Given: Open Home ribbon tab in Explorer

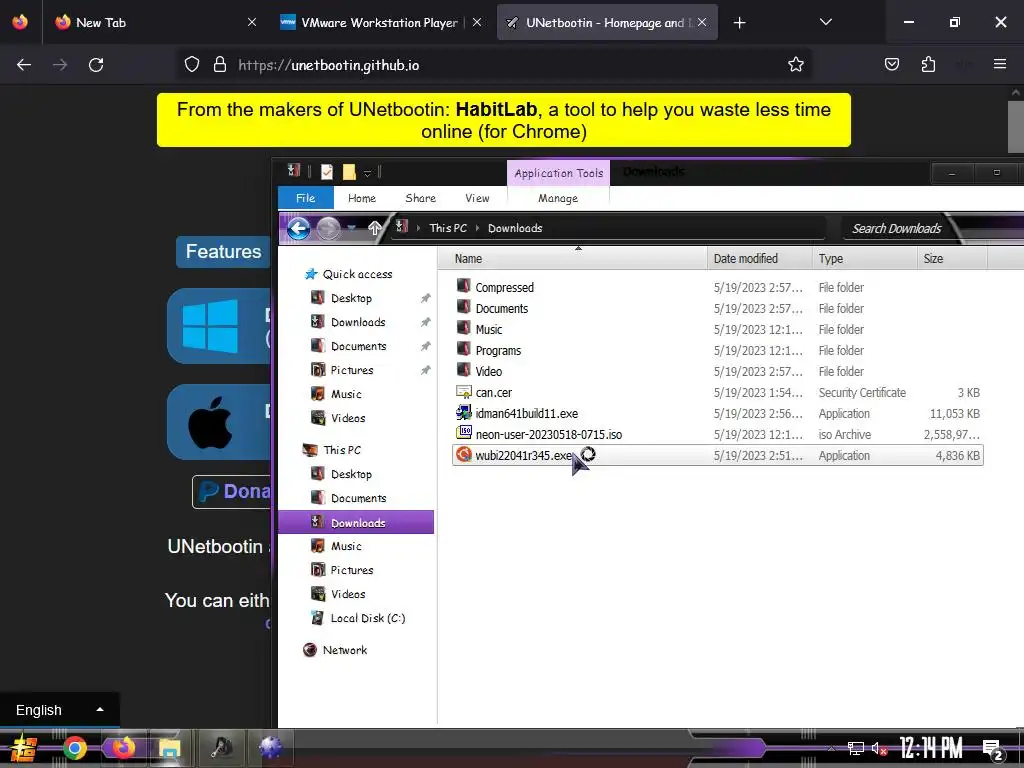Looking at the screenshot, I should pos(362,198).
